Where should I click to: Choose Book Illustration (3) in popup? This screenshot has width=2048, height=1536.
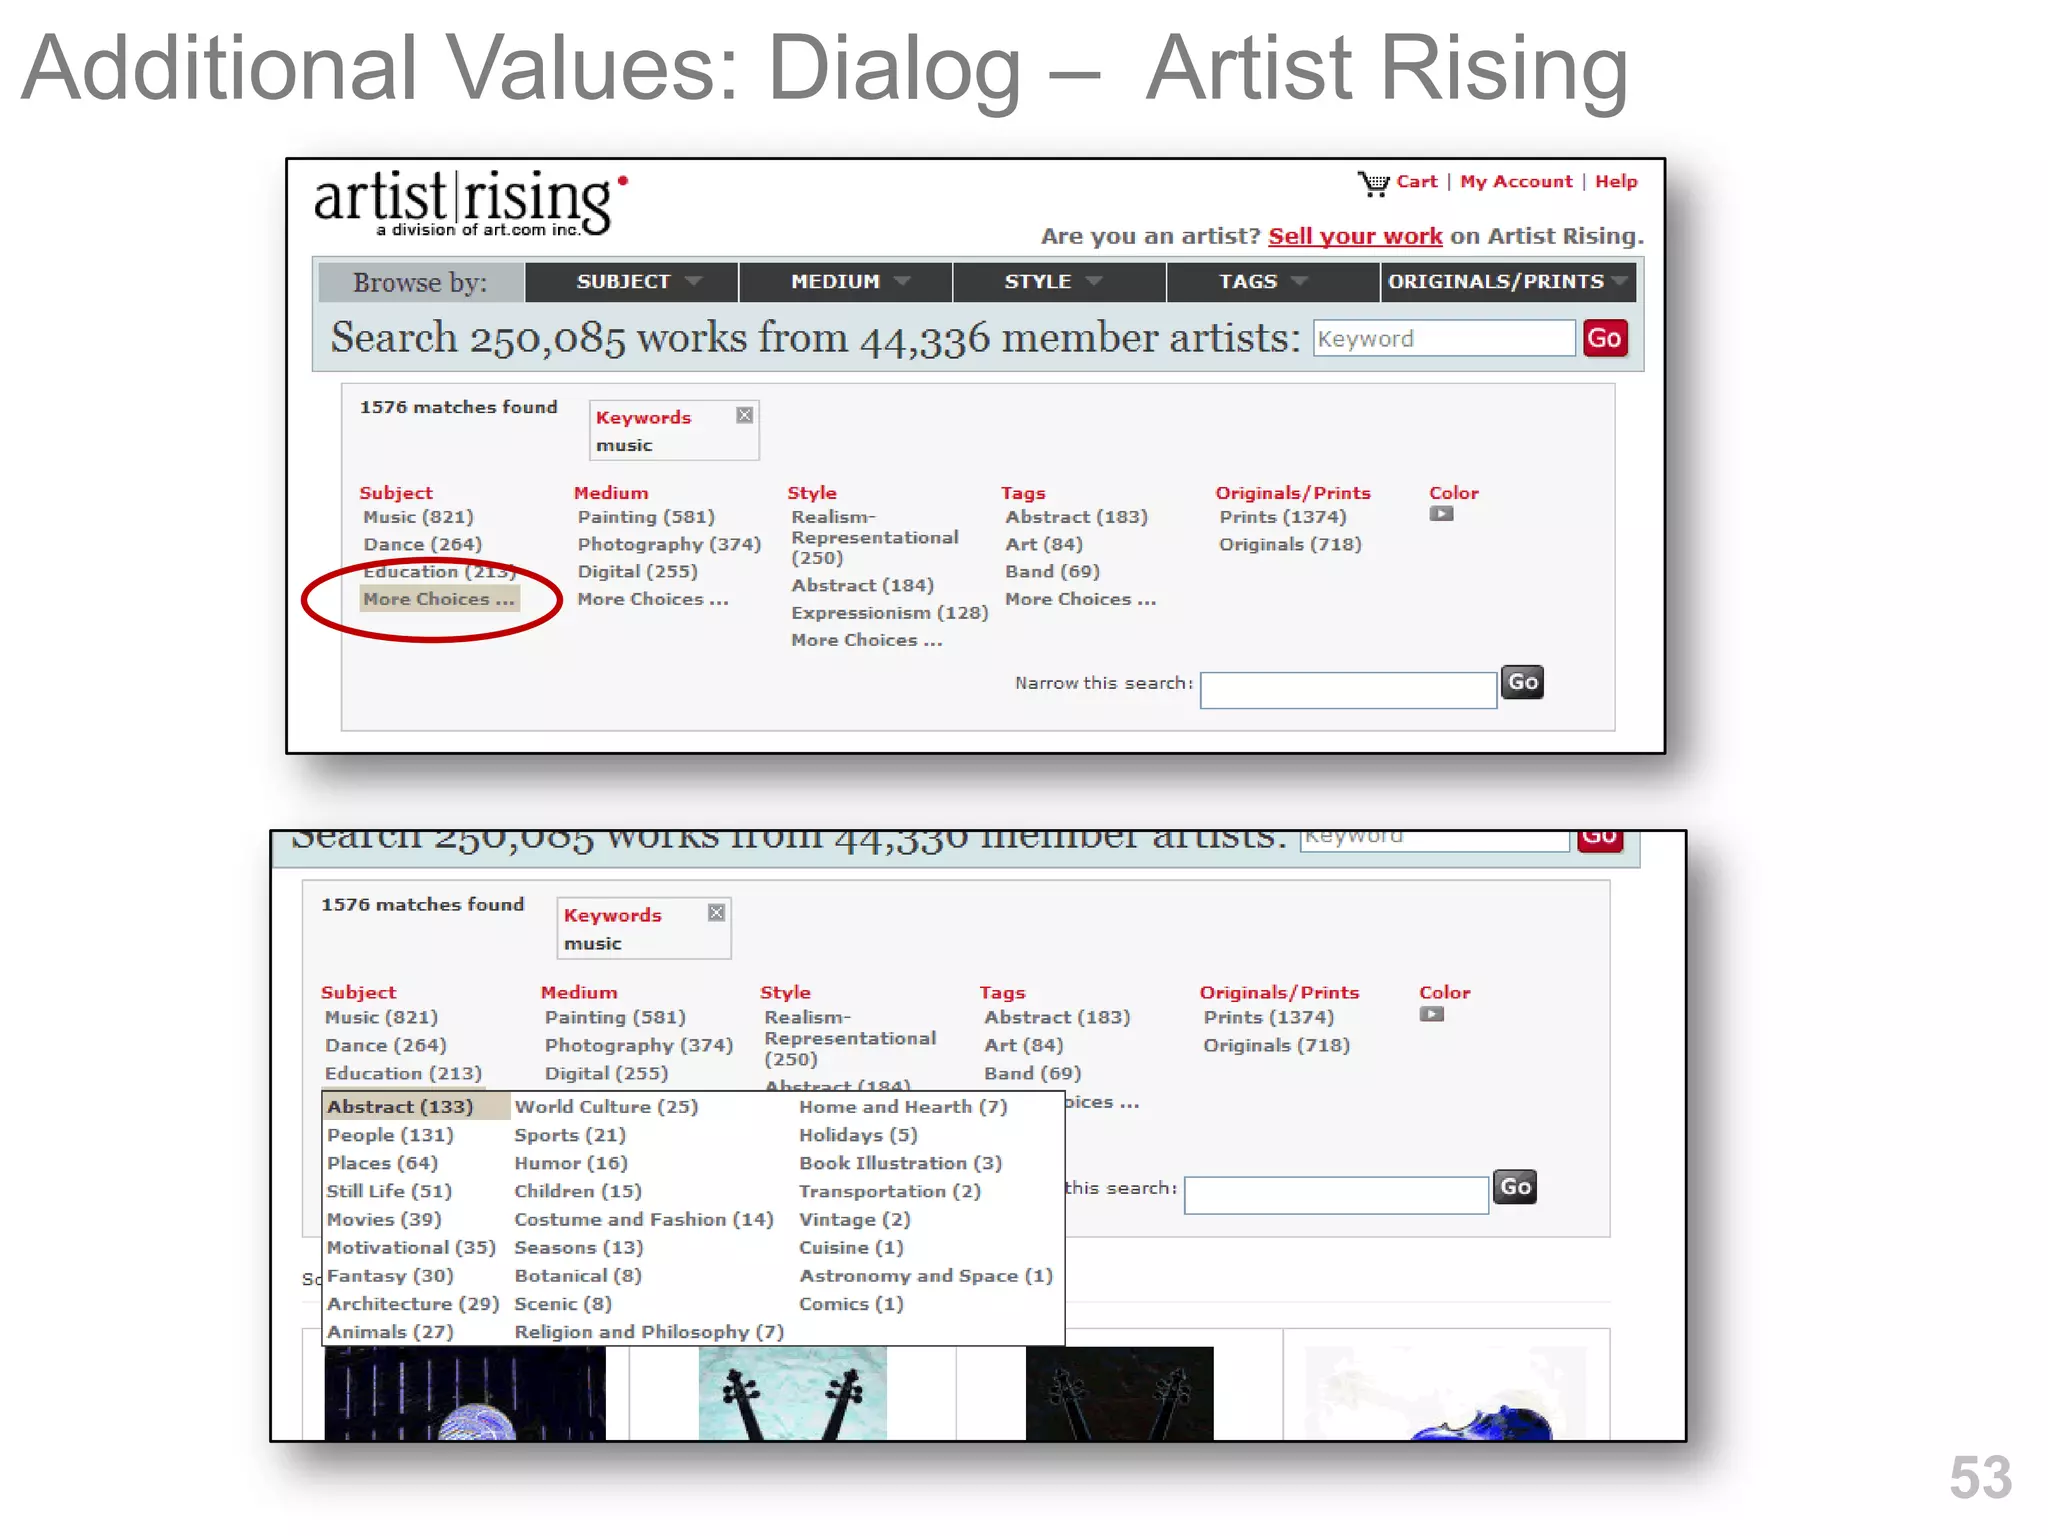(x=900, y=1163)
